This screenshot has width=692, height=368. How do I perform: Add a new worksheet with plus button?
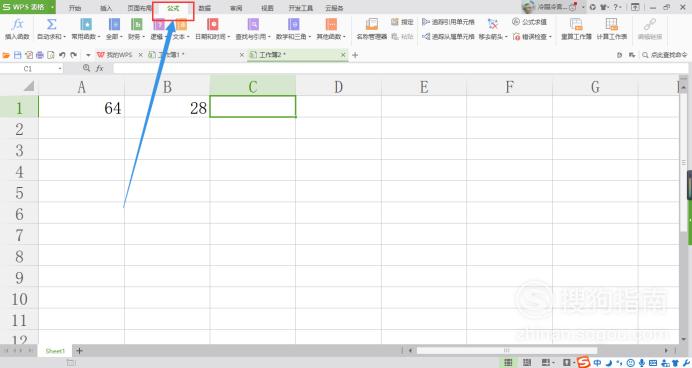[x=79, y=351]
